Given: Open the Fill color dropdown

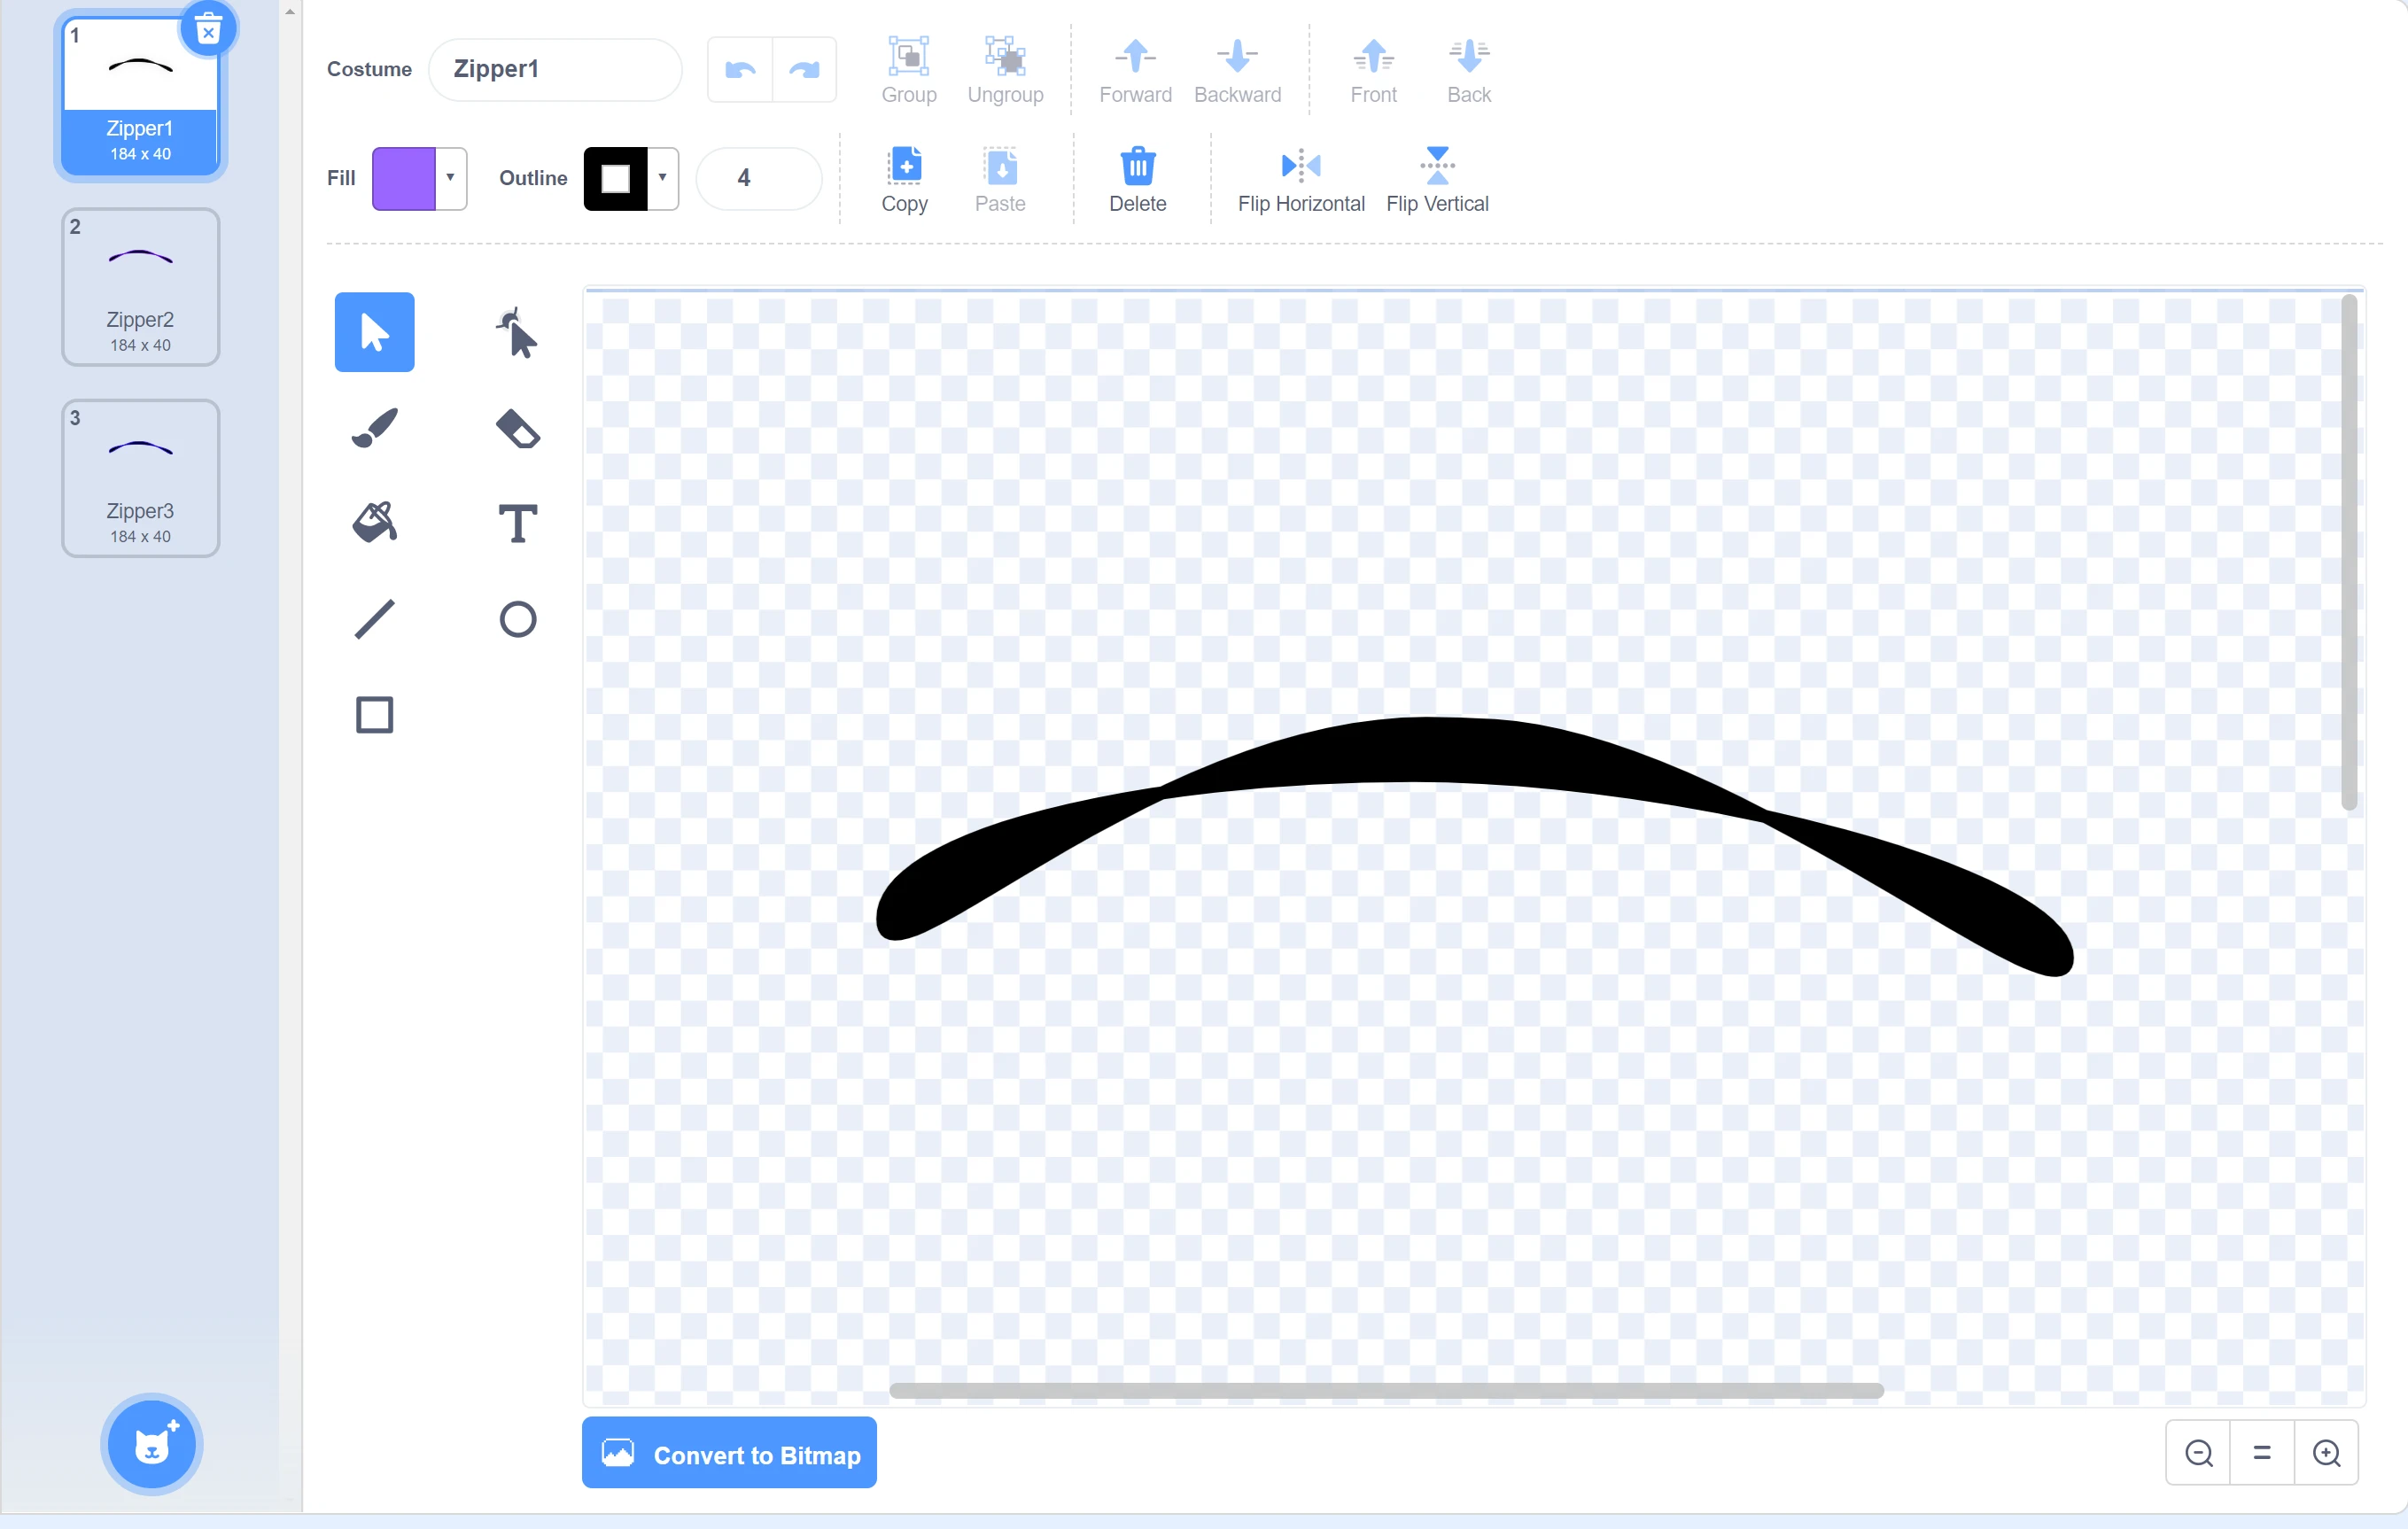Looking at the screenshot, I should coord(451,178).
